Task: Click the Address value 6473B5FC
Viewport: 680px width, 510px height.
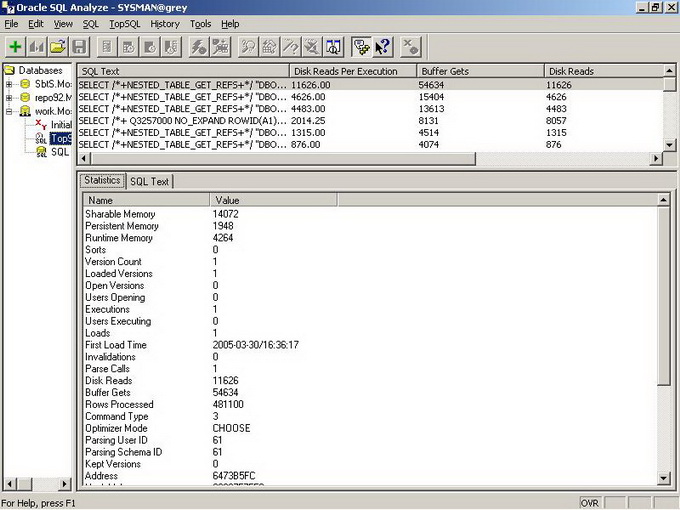Action: (x=234, y=476)
